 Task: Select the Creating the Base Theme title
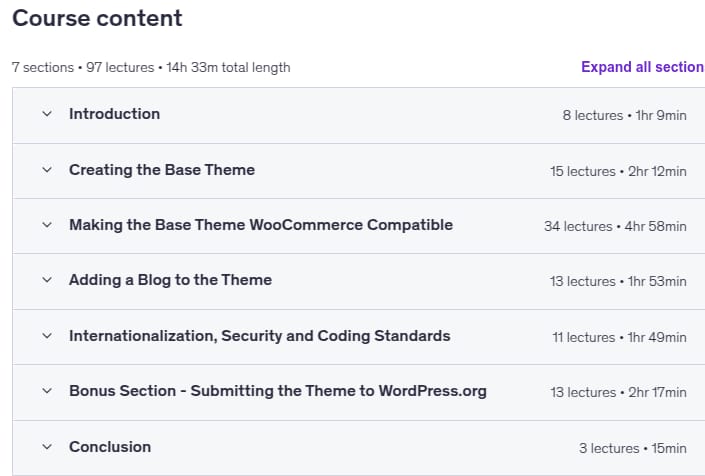click(x=162, y=170)
